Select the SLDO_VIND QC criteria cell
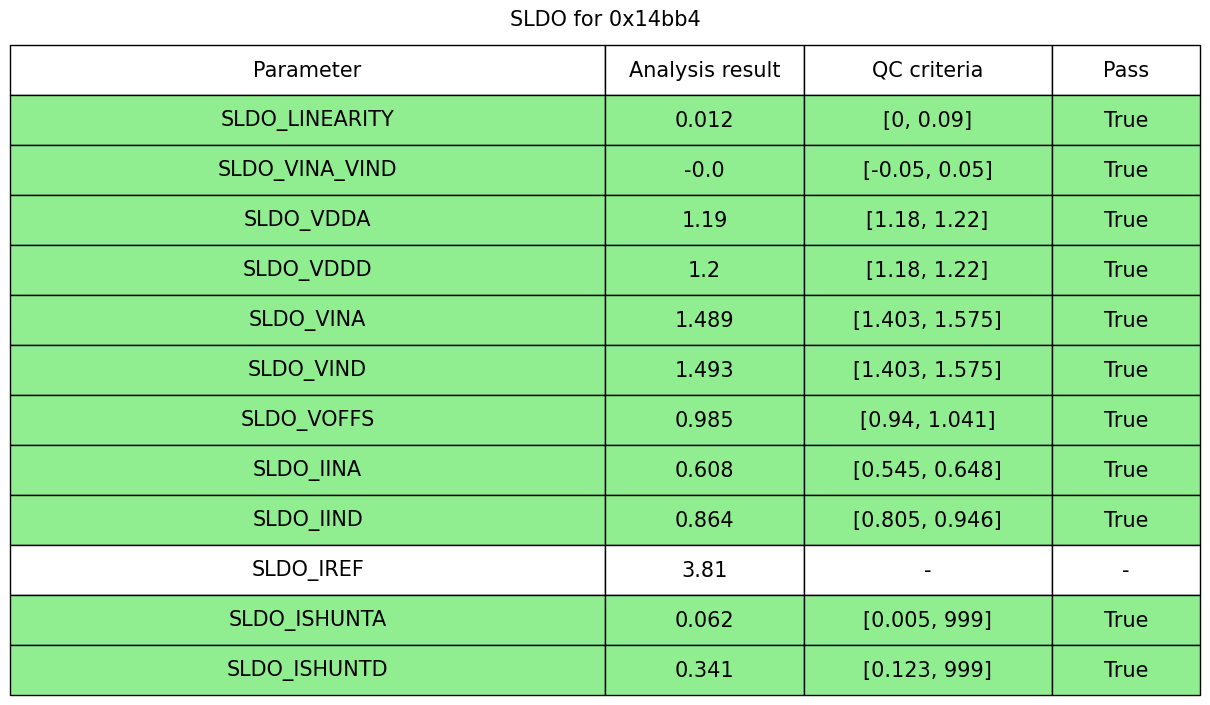 click(927, 370)
